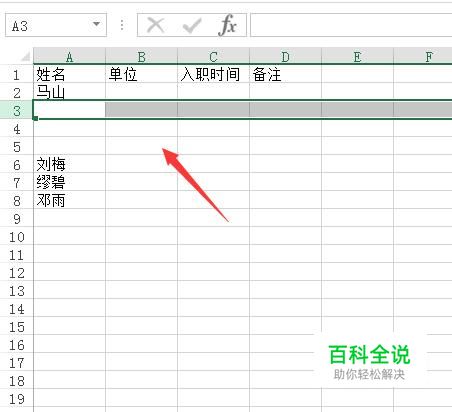Select column F header

point(423,57)
